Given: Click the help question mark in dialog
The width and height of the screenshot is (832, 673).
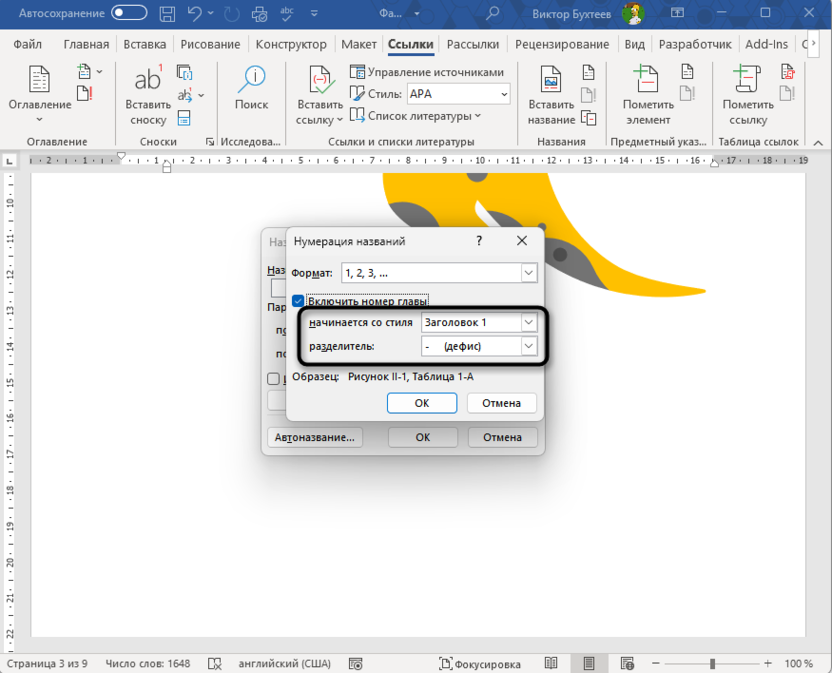Looking at the screenshot, I should click(479, 241).
